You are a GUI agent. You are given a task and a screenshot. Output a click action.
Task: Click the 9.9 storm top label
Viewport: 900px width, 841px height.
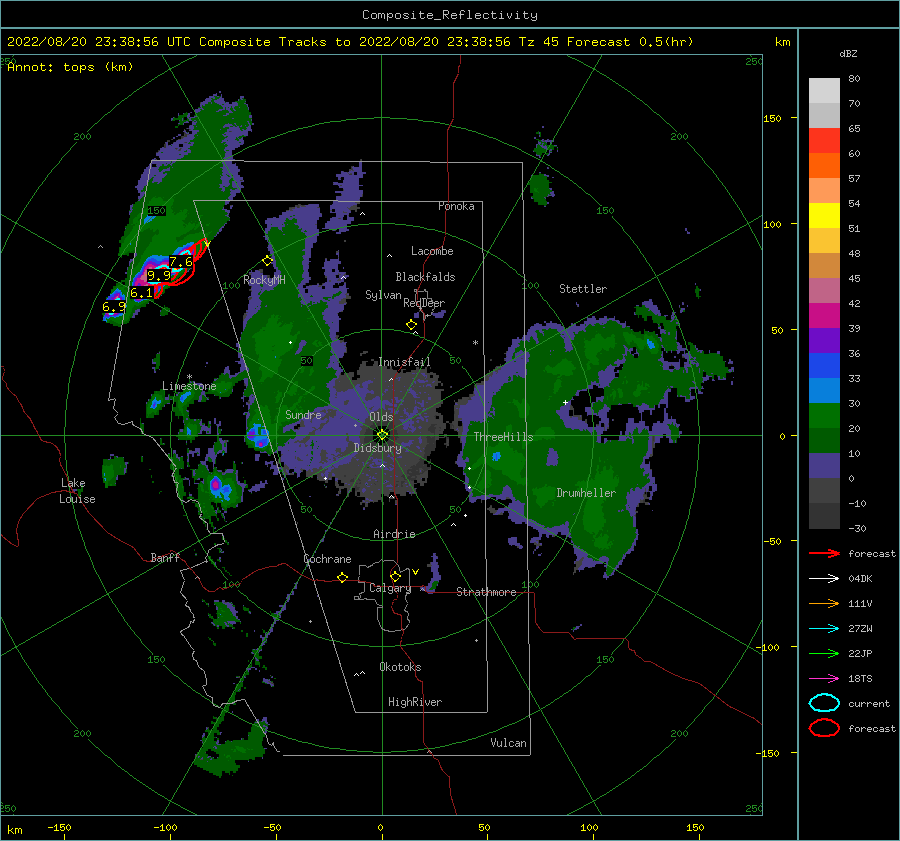coord(159,276)
